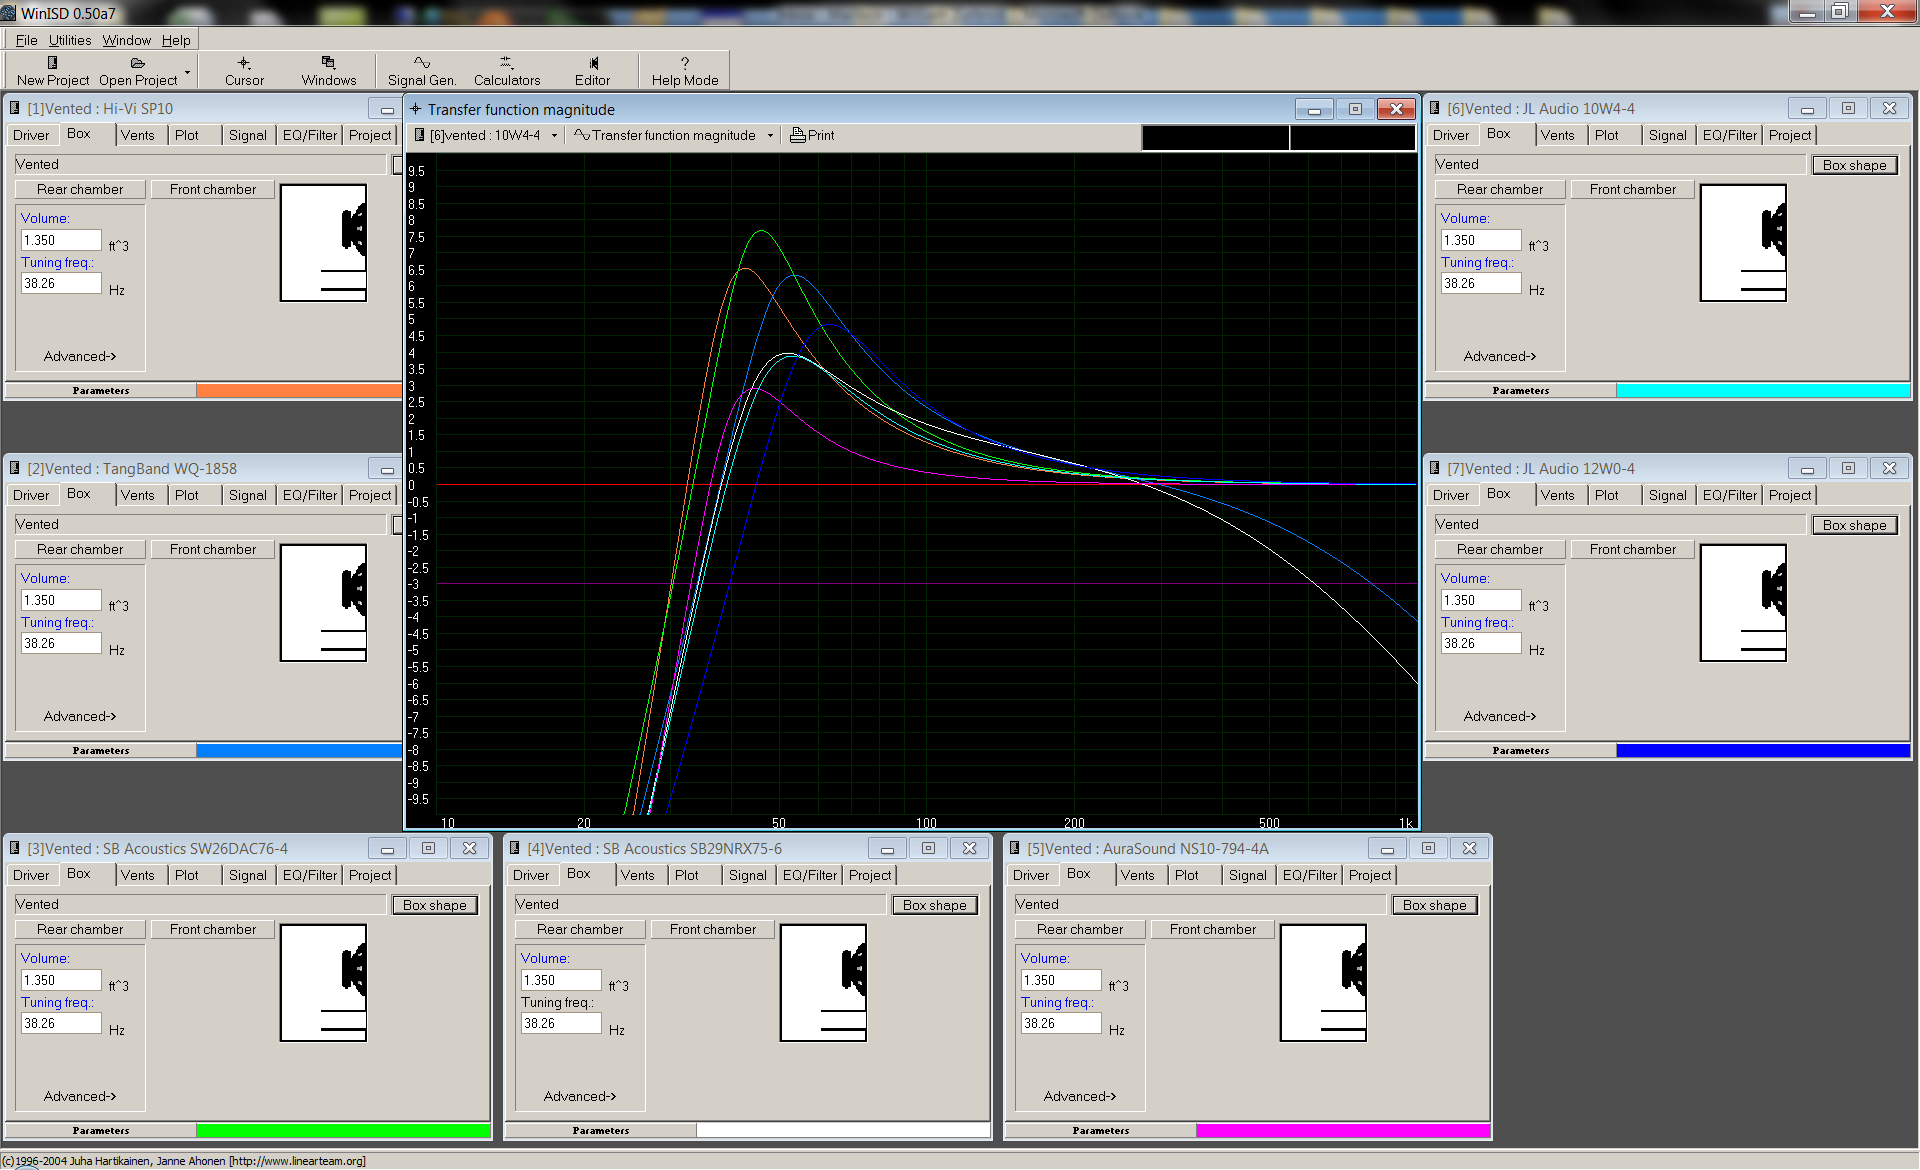
Task: Click the window icon of Transfer function magnitude
Action: [415, 109]
